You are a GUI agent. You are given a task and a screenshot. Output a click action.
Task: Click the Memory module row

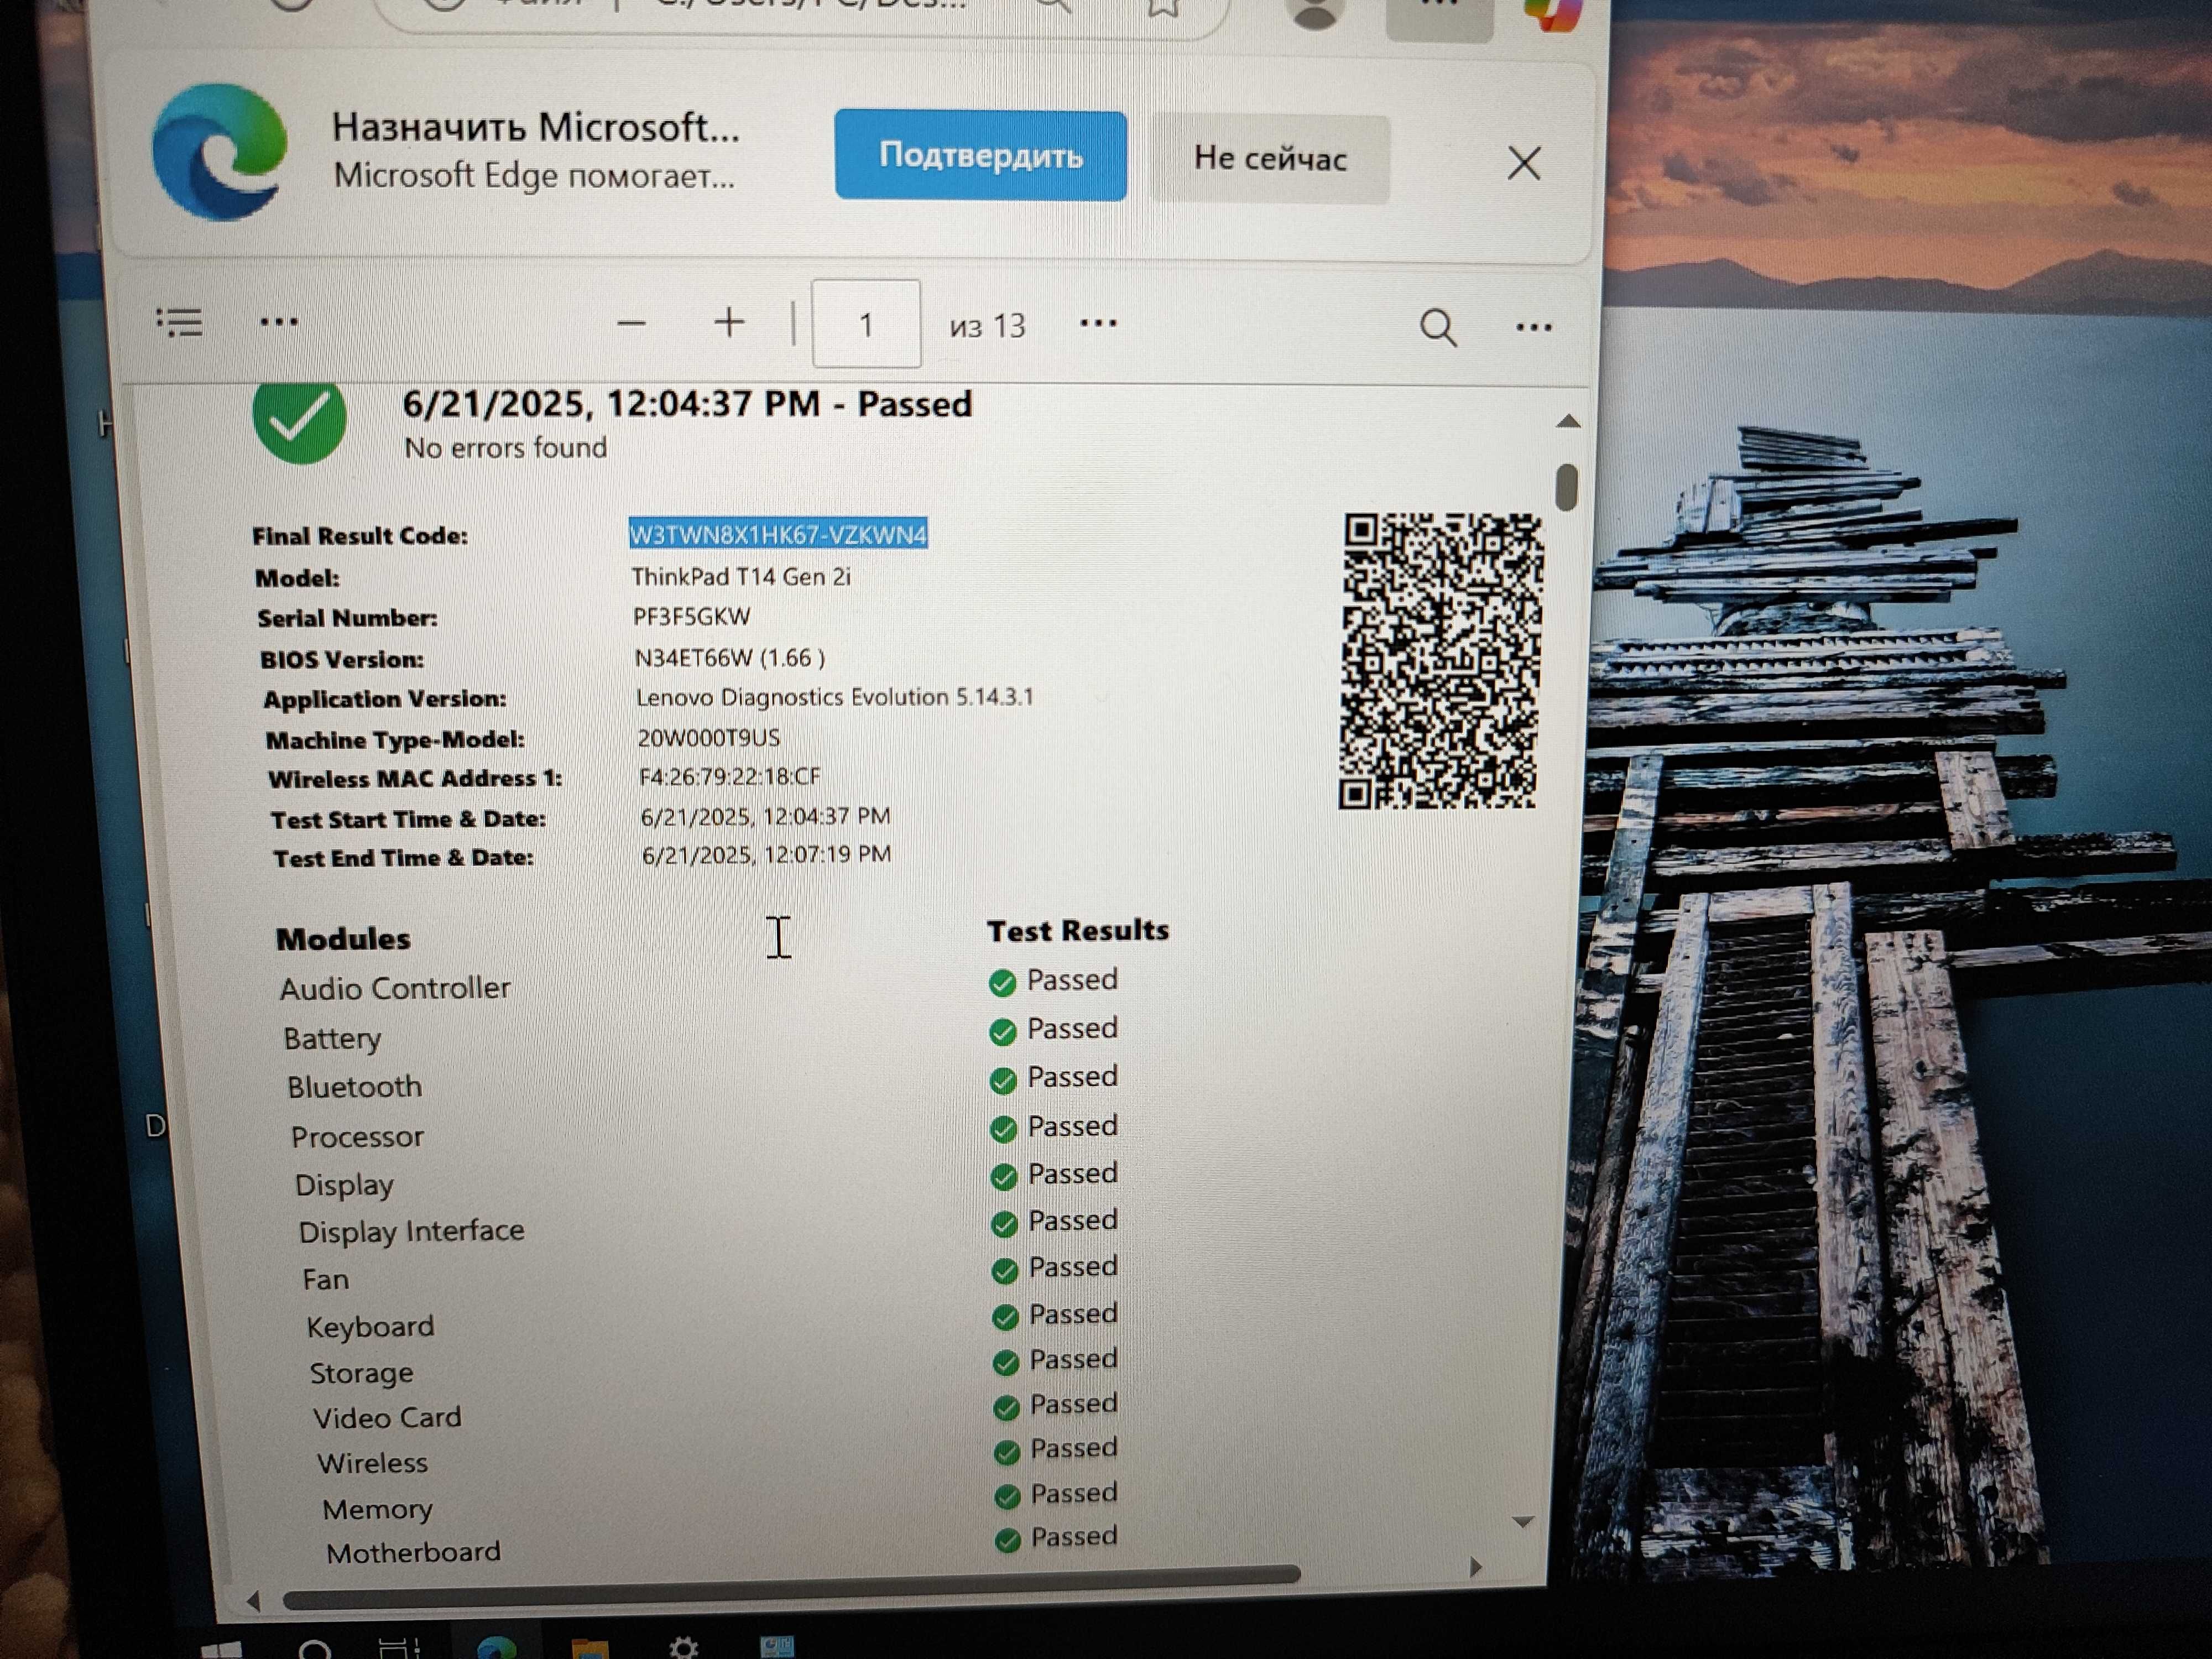click(x=377, y=1510)
